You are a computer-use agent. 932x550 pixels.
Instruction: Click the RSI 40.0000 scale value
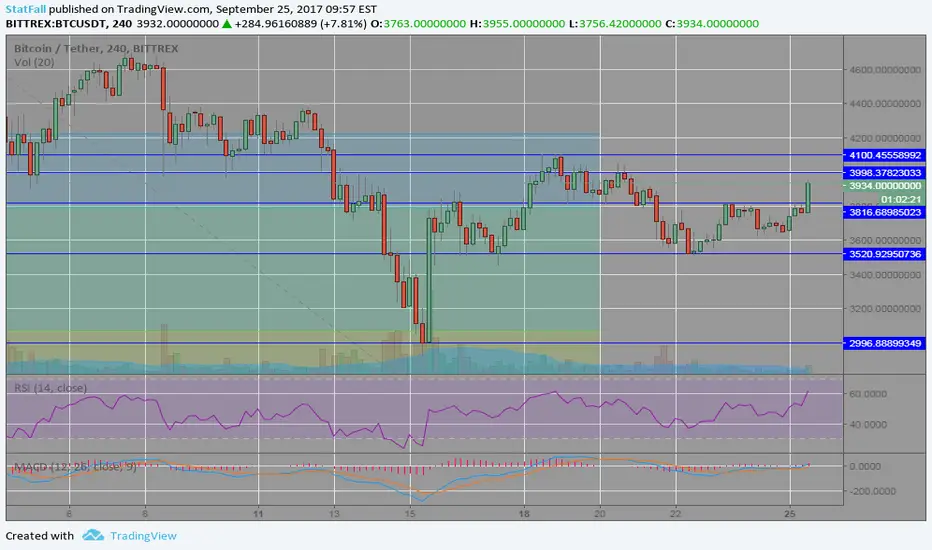point(868,425)
